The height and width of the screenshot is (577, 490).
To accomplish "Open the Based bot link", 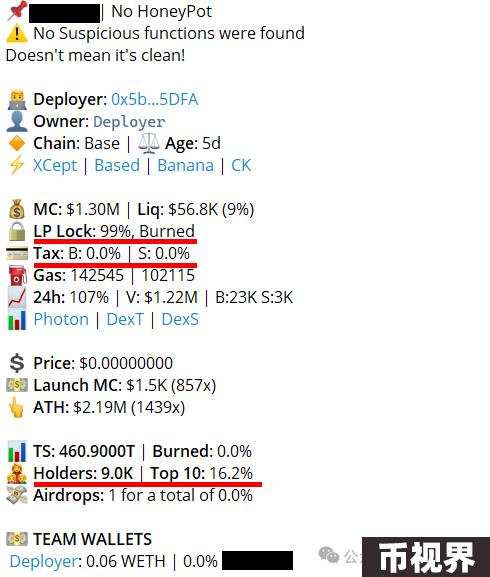I will click(117, 165).
